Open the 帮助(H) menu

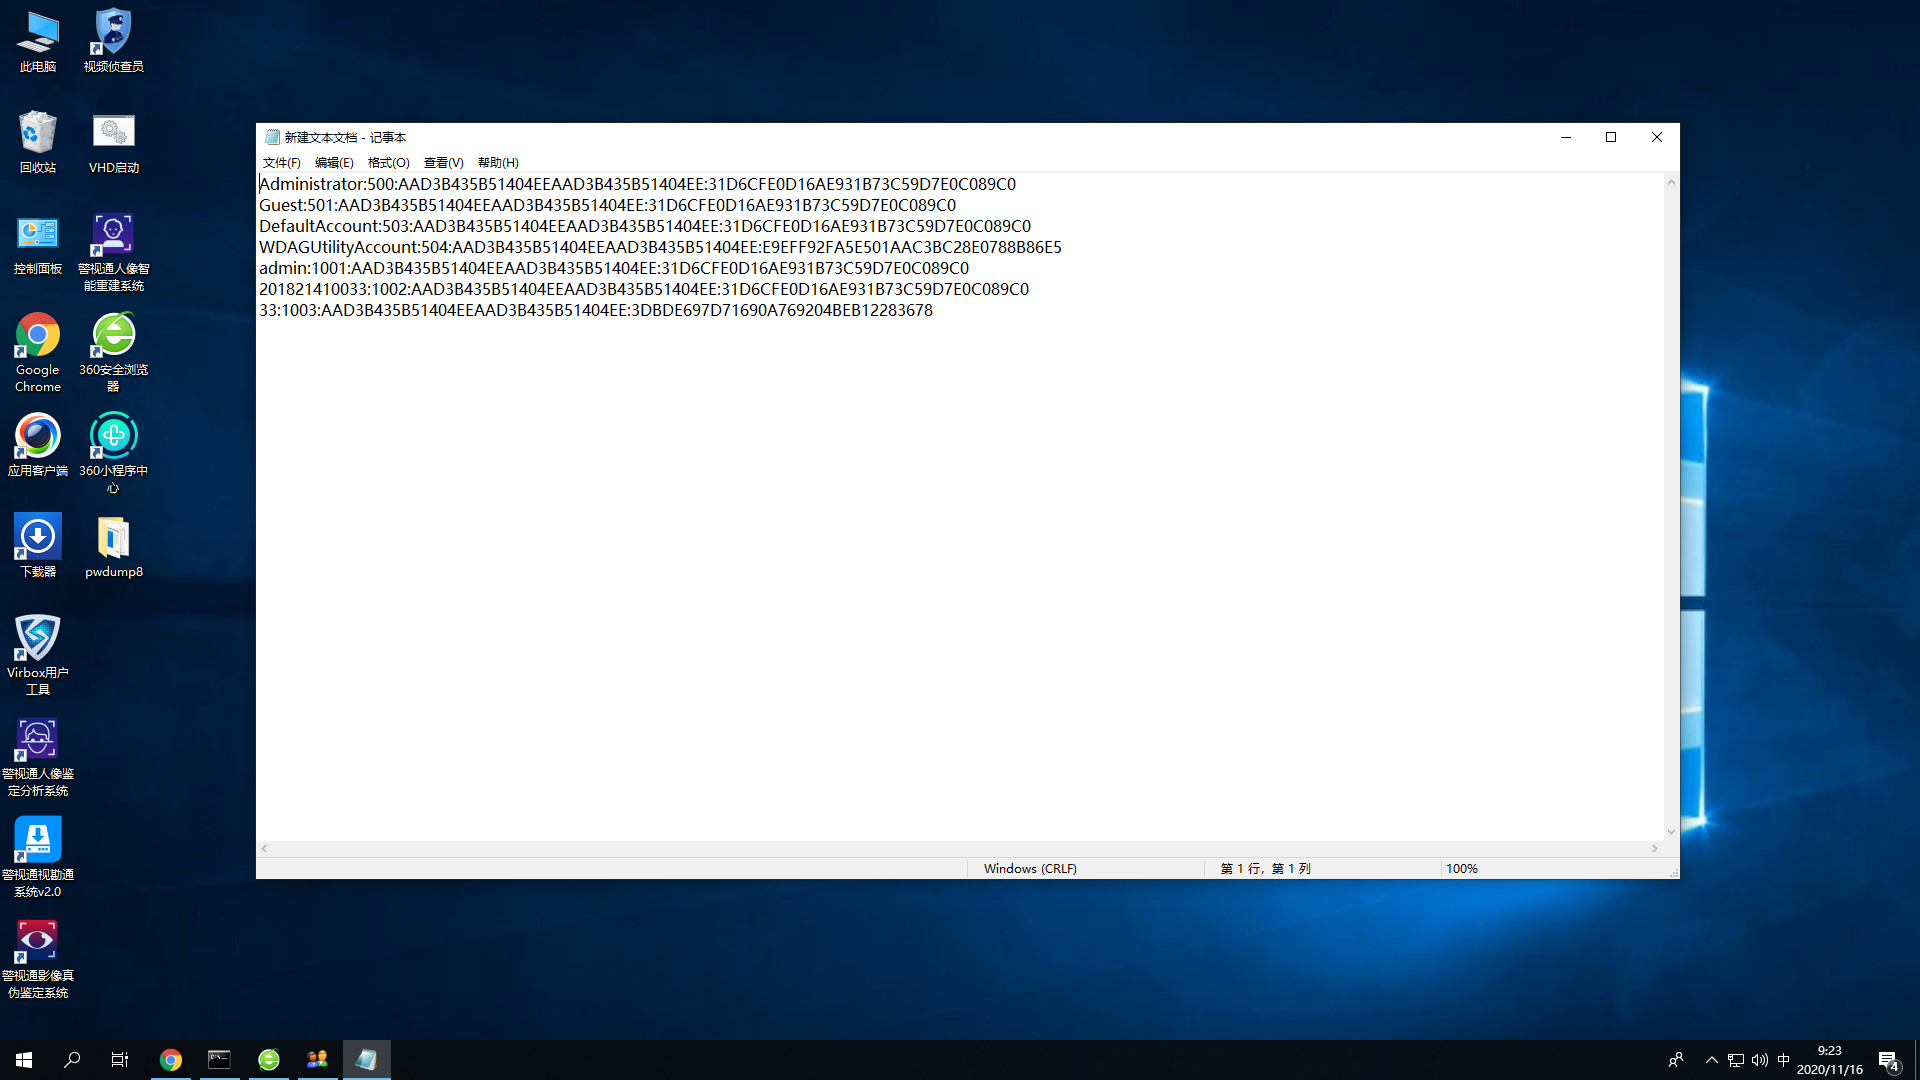(498, 163)
